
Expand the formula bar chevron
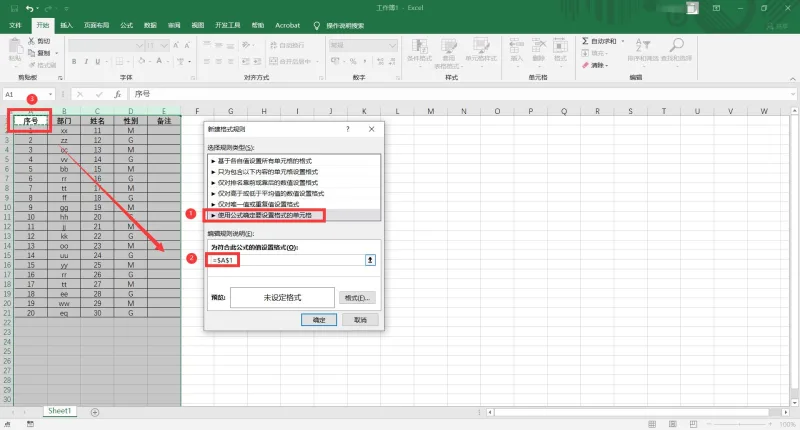coord(792,94)
